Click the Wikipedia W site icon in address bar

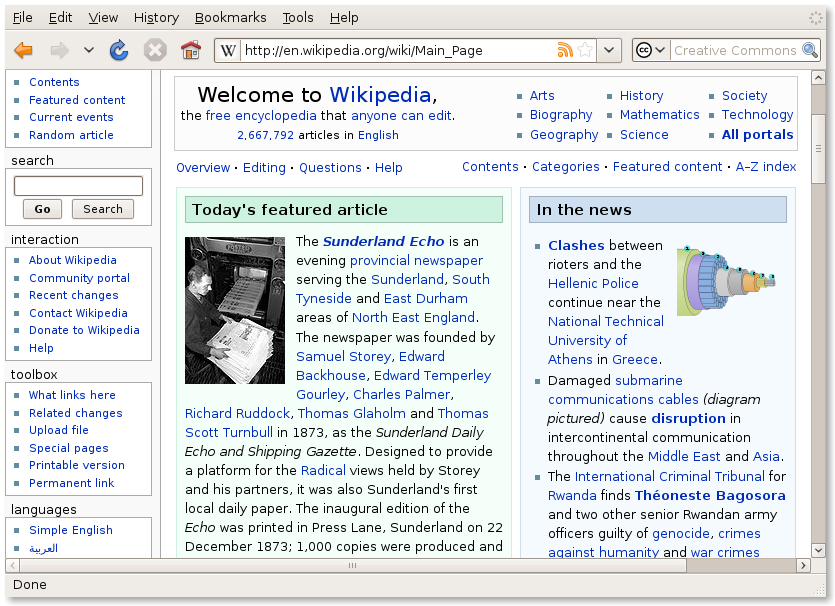tap(228, 51)
